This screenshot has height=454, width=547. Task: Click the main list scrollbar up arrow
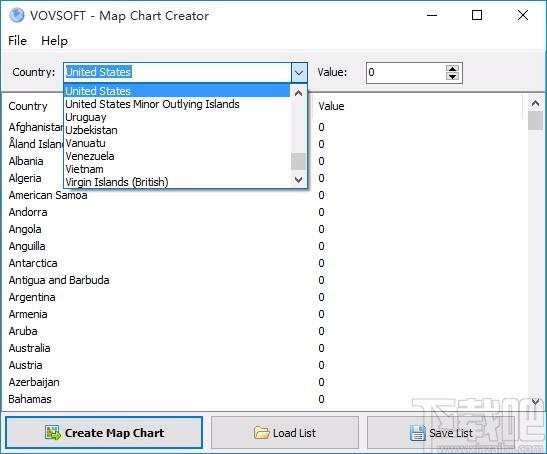click(535, 103)
